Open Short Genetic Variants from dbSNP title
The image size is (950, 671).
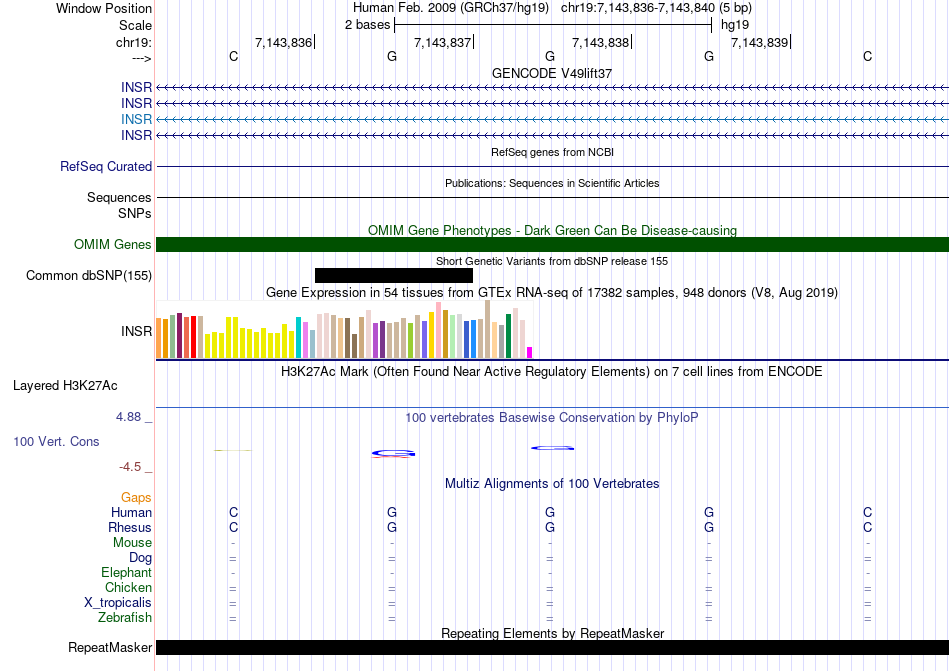[x=552, y=261]
